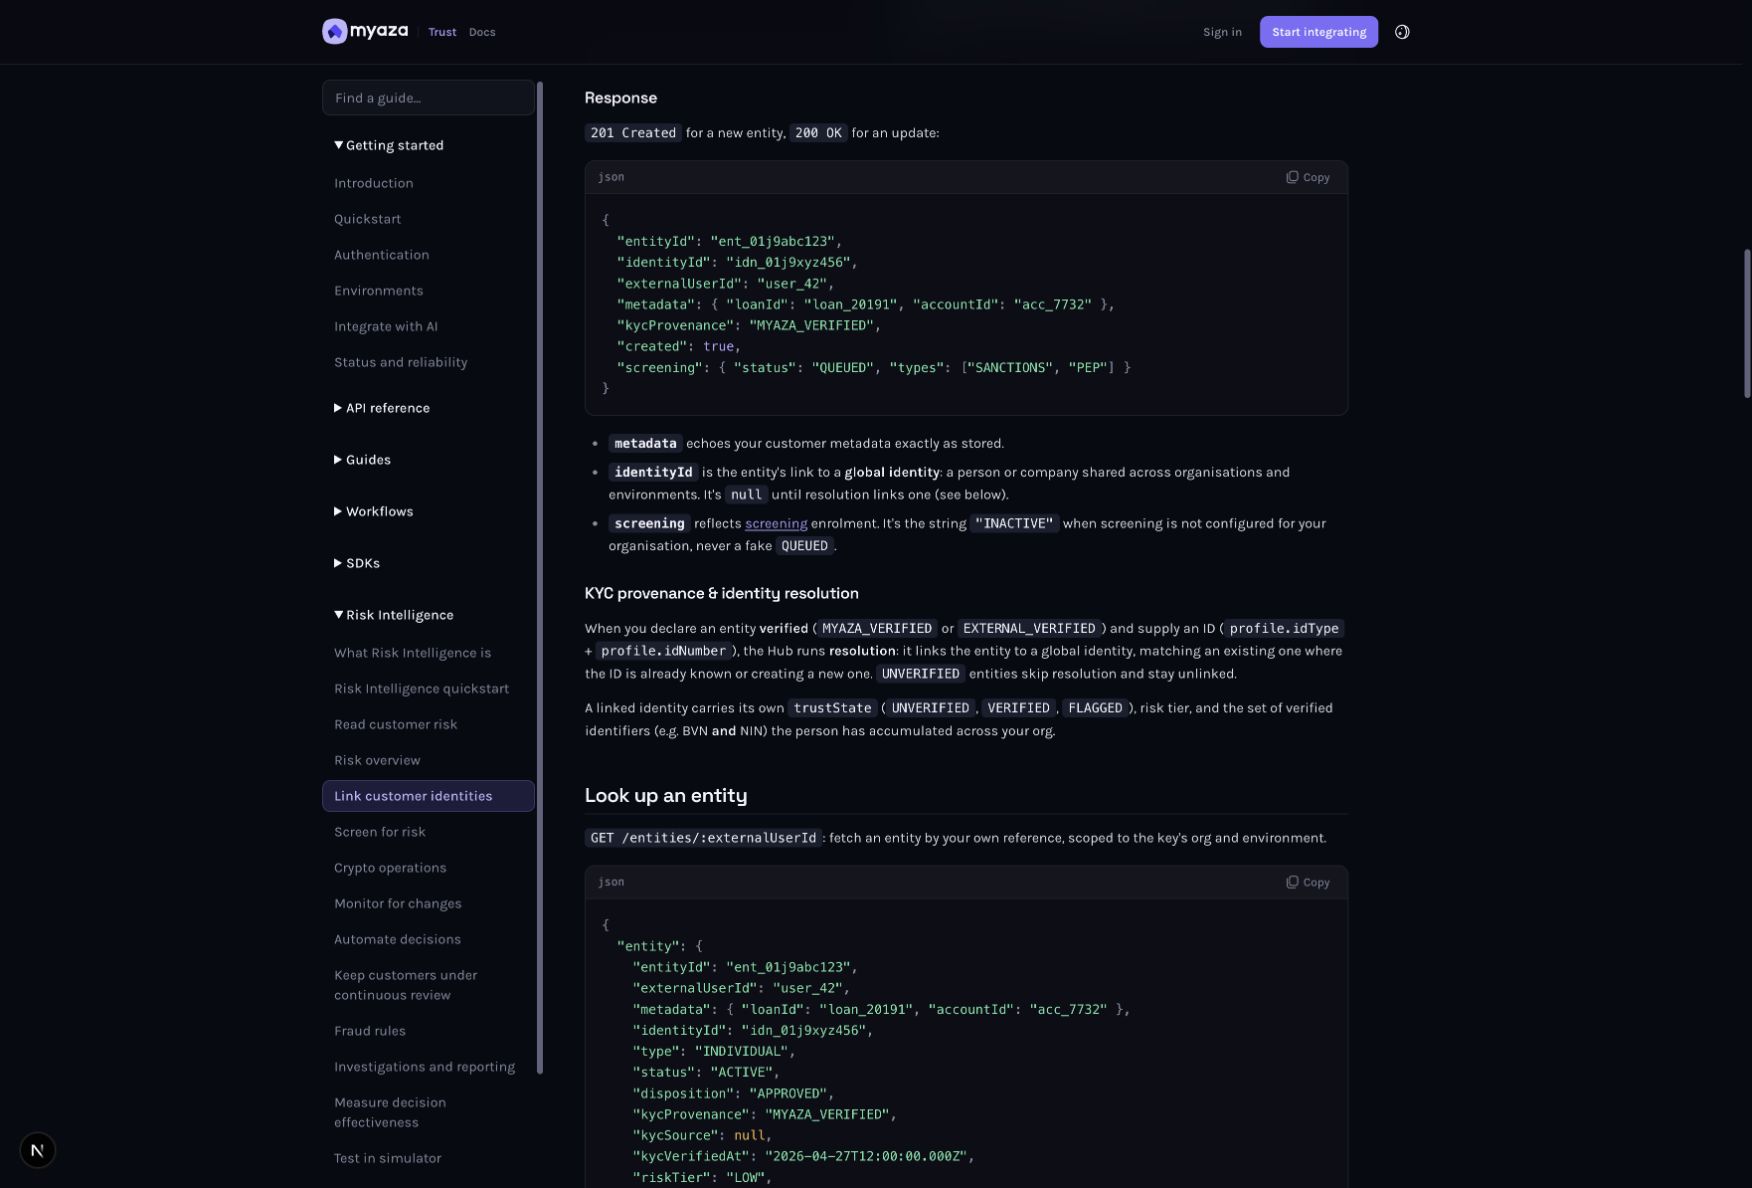The height and width of the screenshot is (1188, 1752).
Task: Open Keep customers under continuous review
Action: [406, 985]
